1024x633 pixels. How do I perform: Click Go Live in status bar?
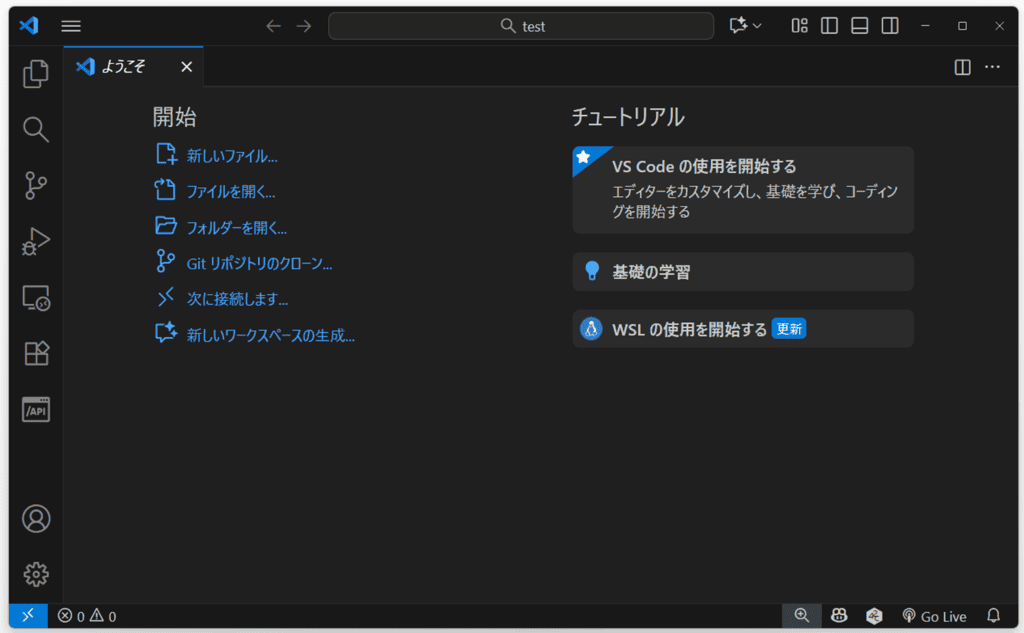click(934, 616)
